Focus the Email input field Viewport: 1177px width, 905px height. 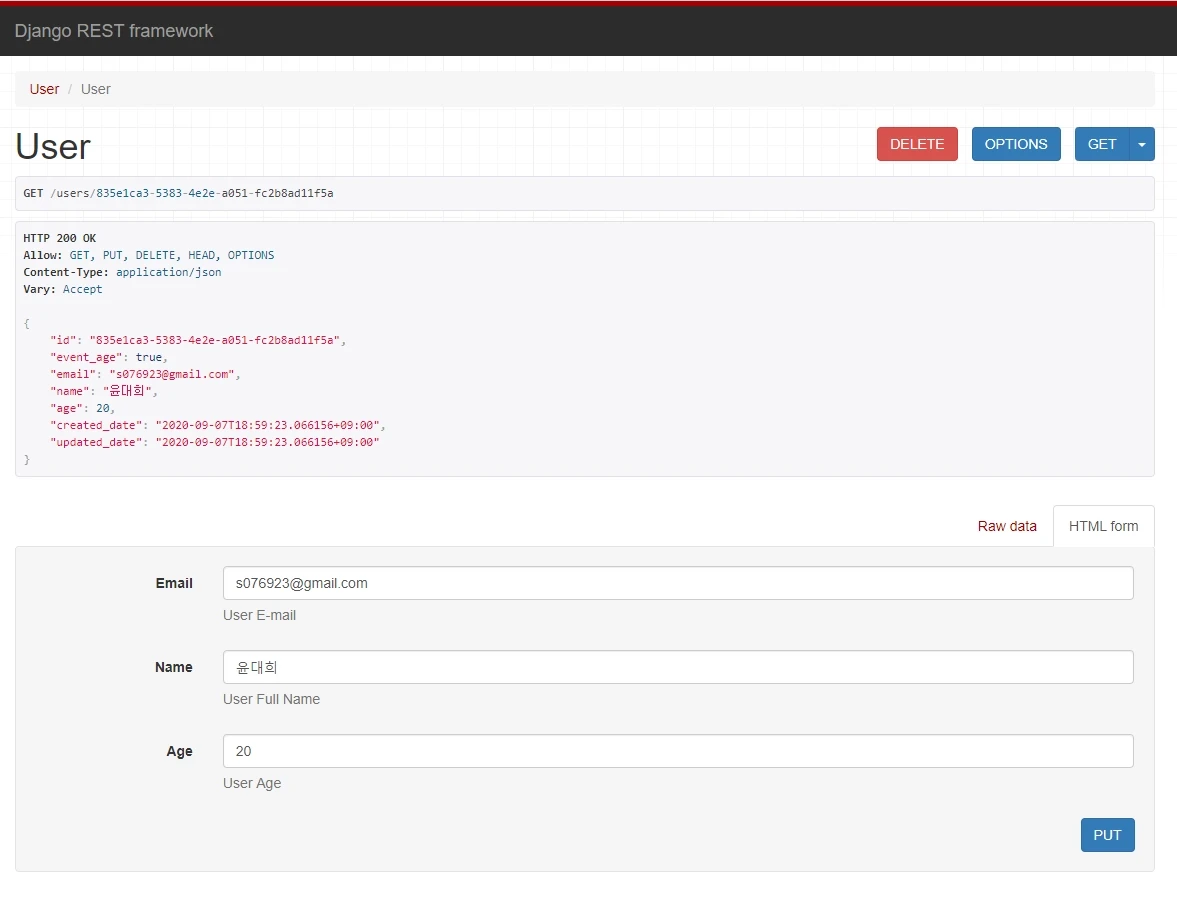pos(677,583)
